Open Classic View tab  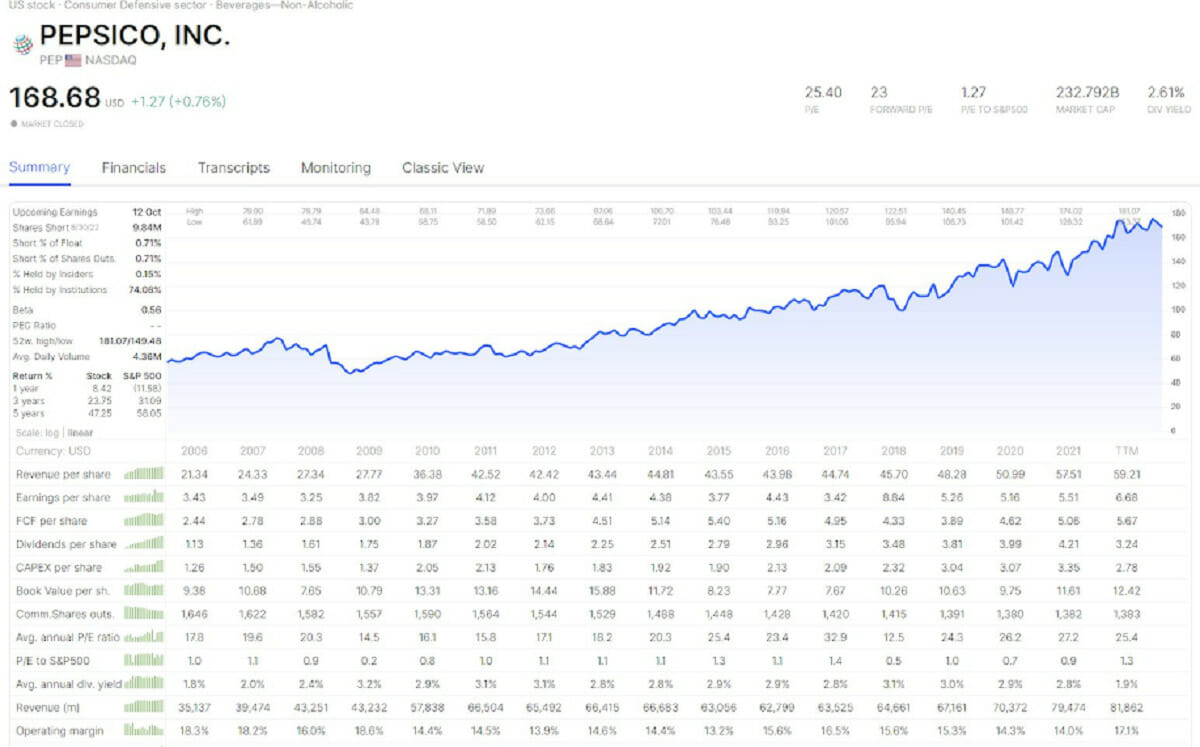tap(442, 168)
